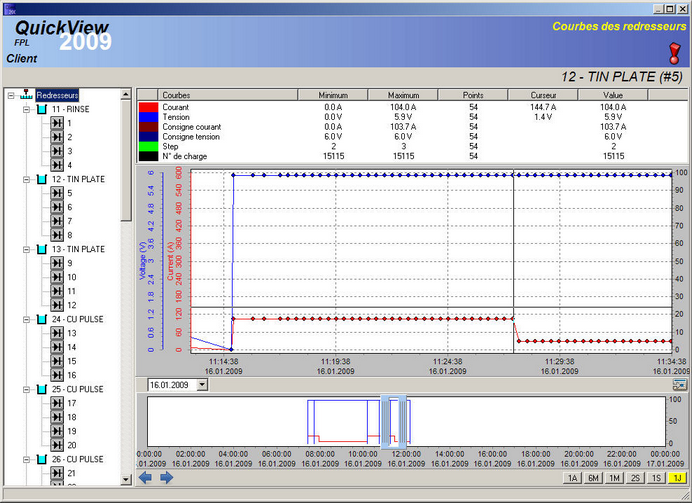Select rectifier 12 diode icon
This screenshot has height=503, width=692.
tap(57, 305)
